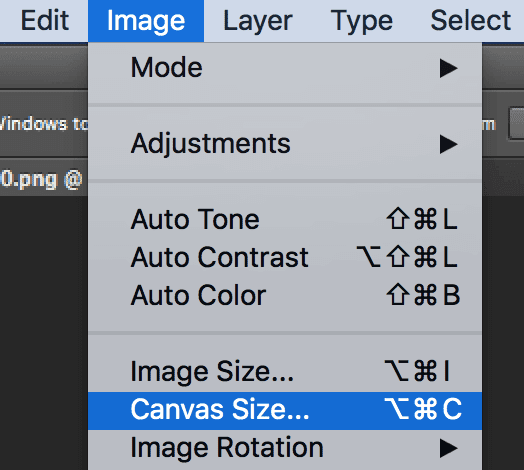
Task: Close the highlighted Image menu
Action: click(146, 21)
